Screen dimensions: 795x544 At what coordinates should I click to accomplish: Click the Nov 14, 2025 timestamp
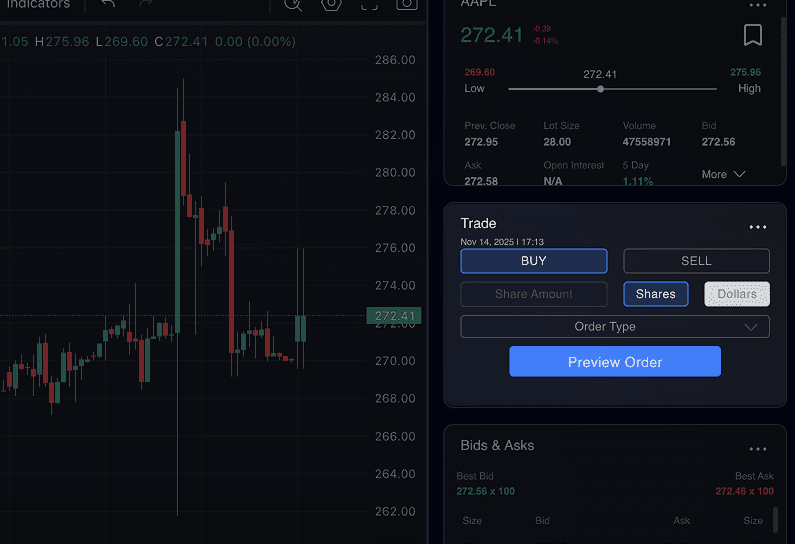pyautogui.click(x=502, y=242)
